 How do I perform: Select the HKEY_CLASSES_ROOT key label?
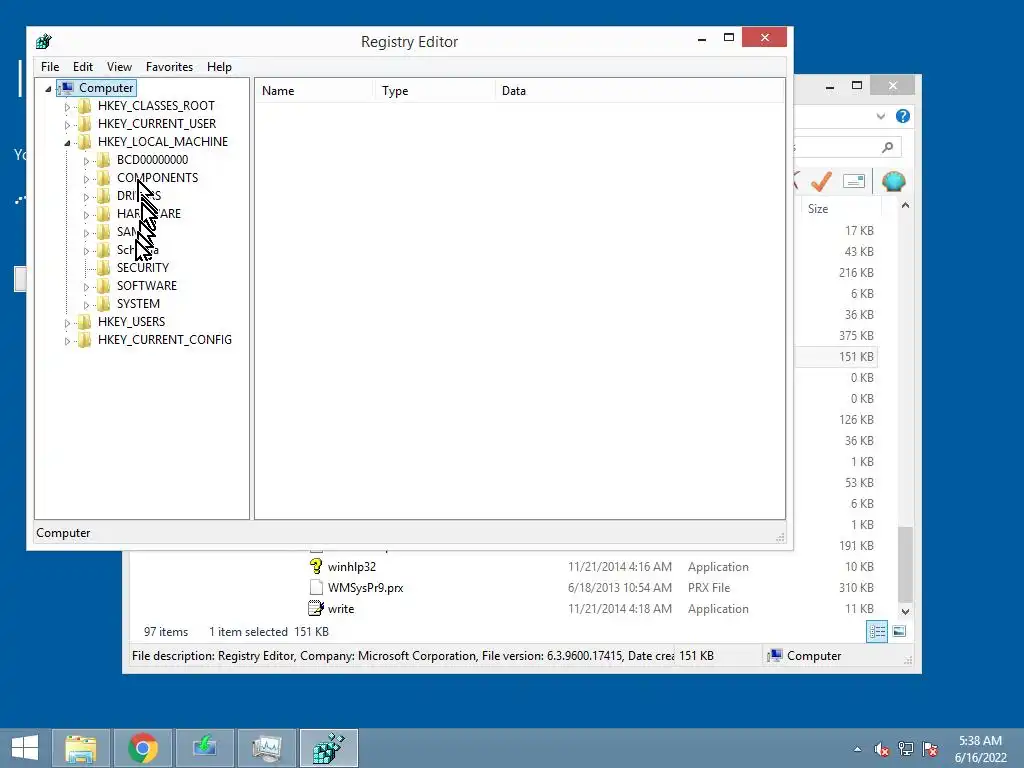coord(156,106)
